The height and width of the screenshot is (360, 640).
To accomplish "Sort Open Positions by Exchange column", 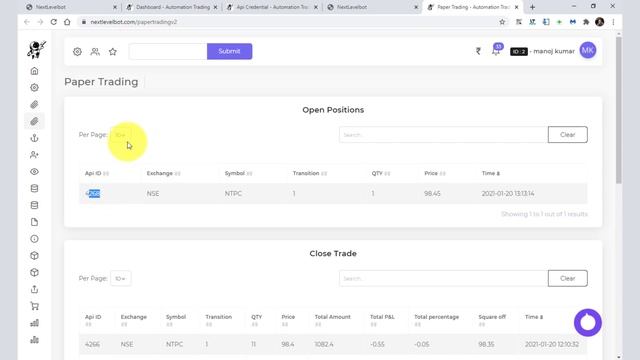I will coord(163,173).
